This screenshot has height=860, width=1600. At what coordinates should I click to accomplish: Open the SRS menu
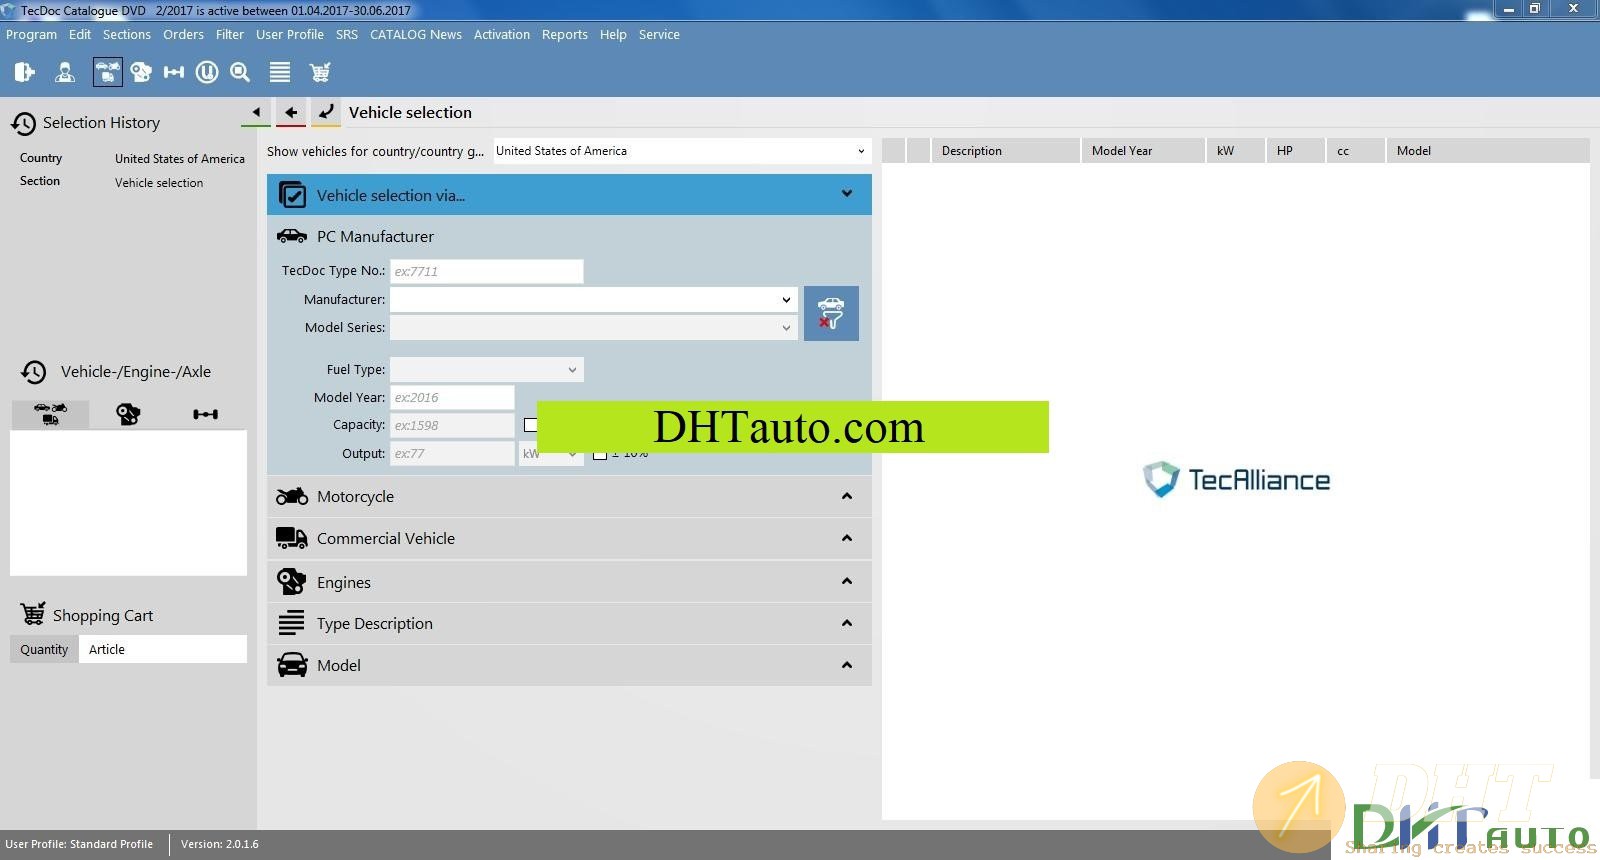347,34
